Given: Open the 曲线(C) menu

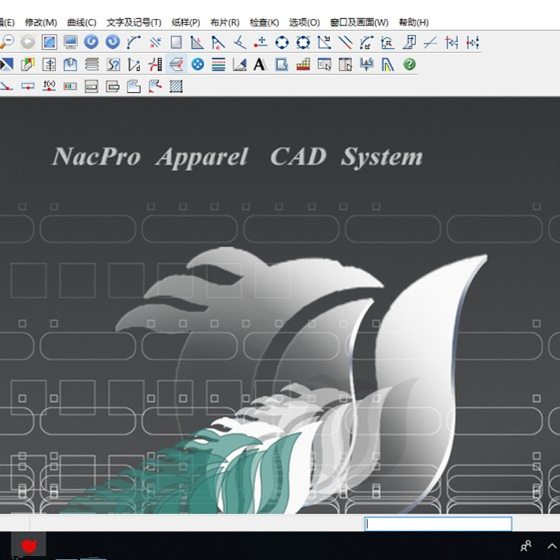Looking at the screenshot, I should (x=82, y=22).
